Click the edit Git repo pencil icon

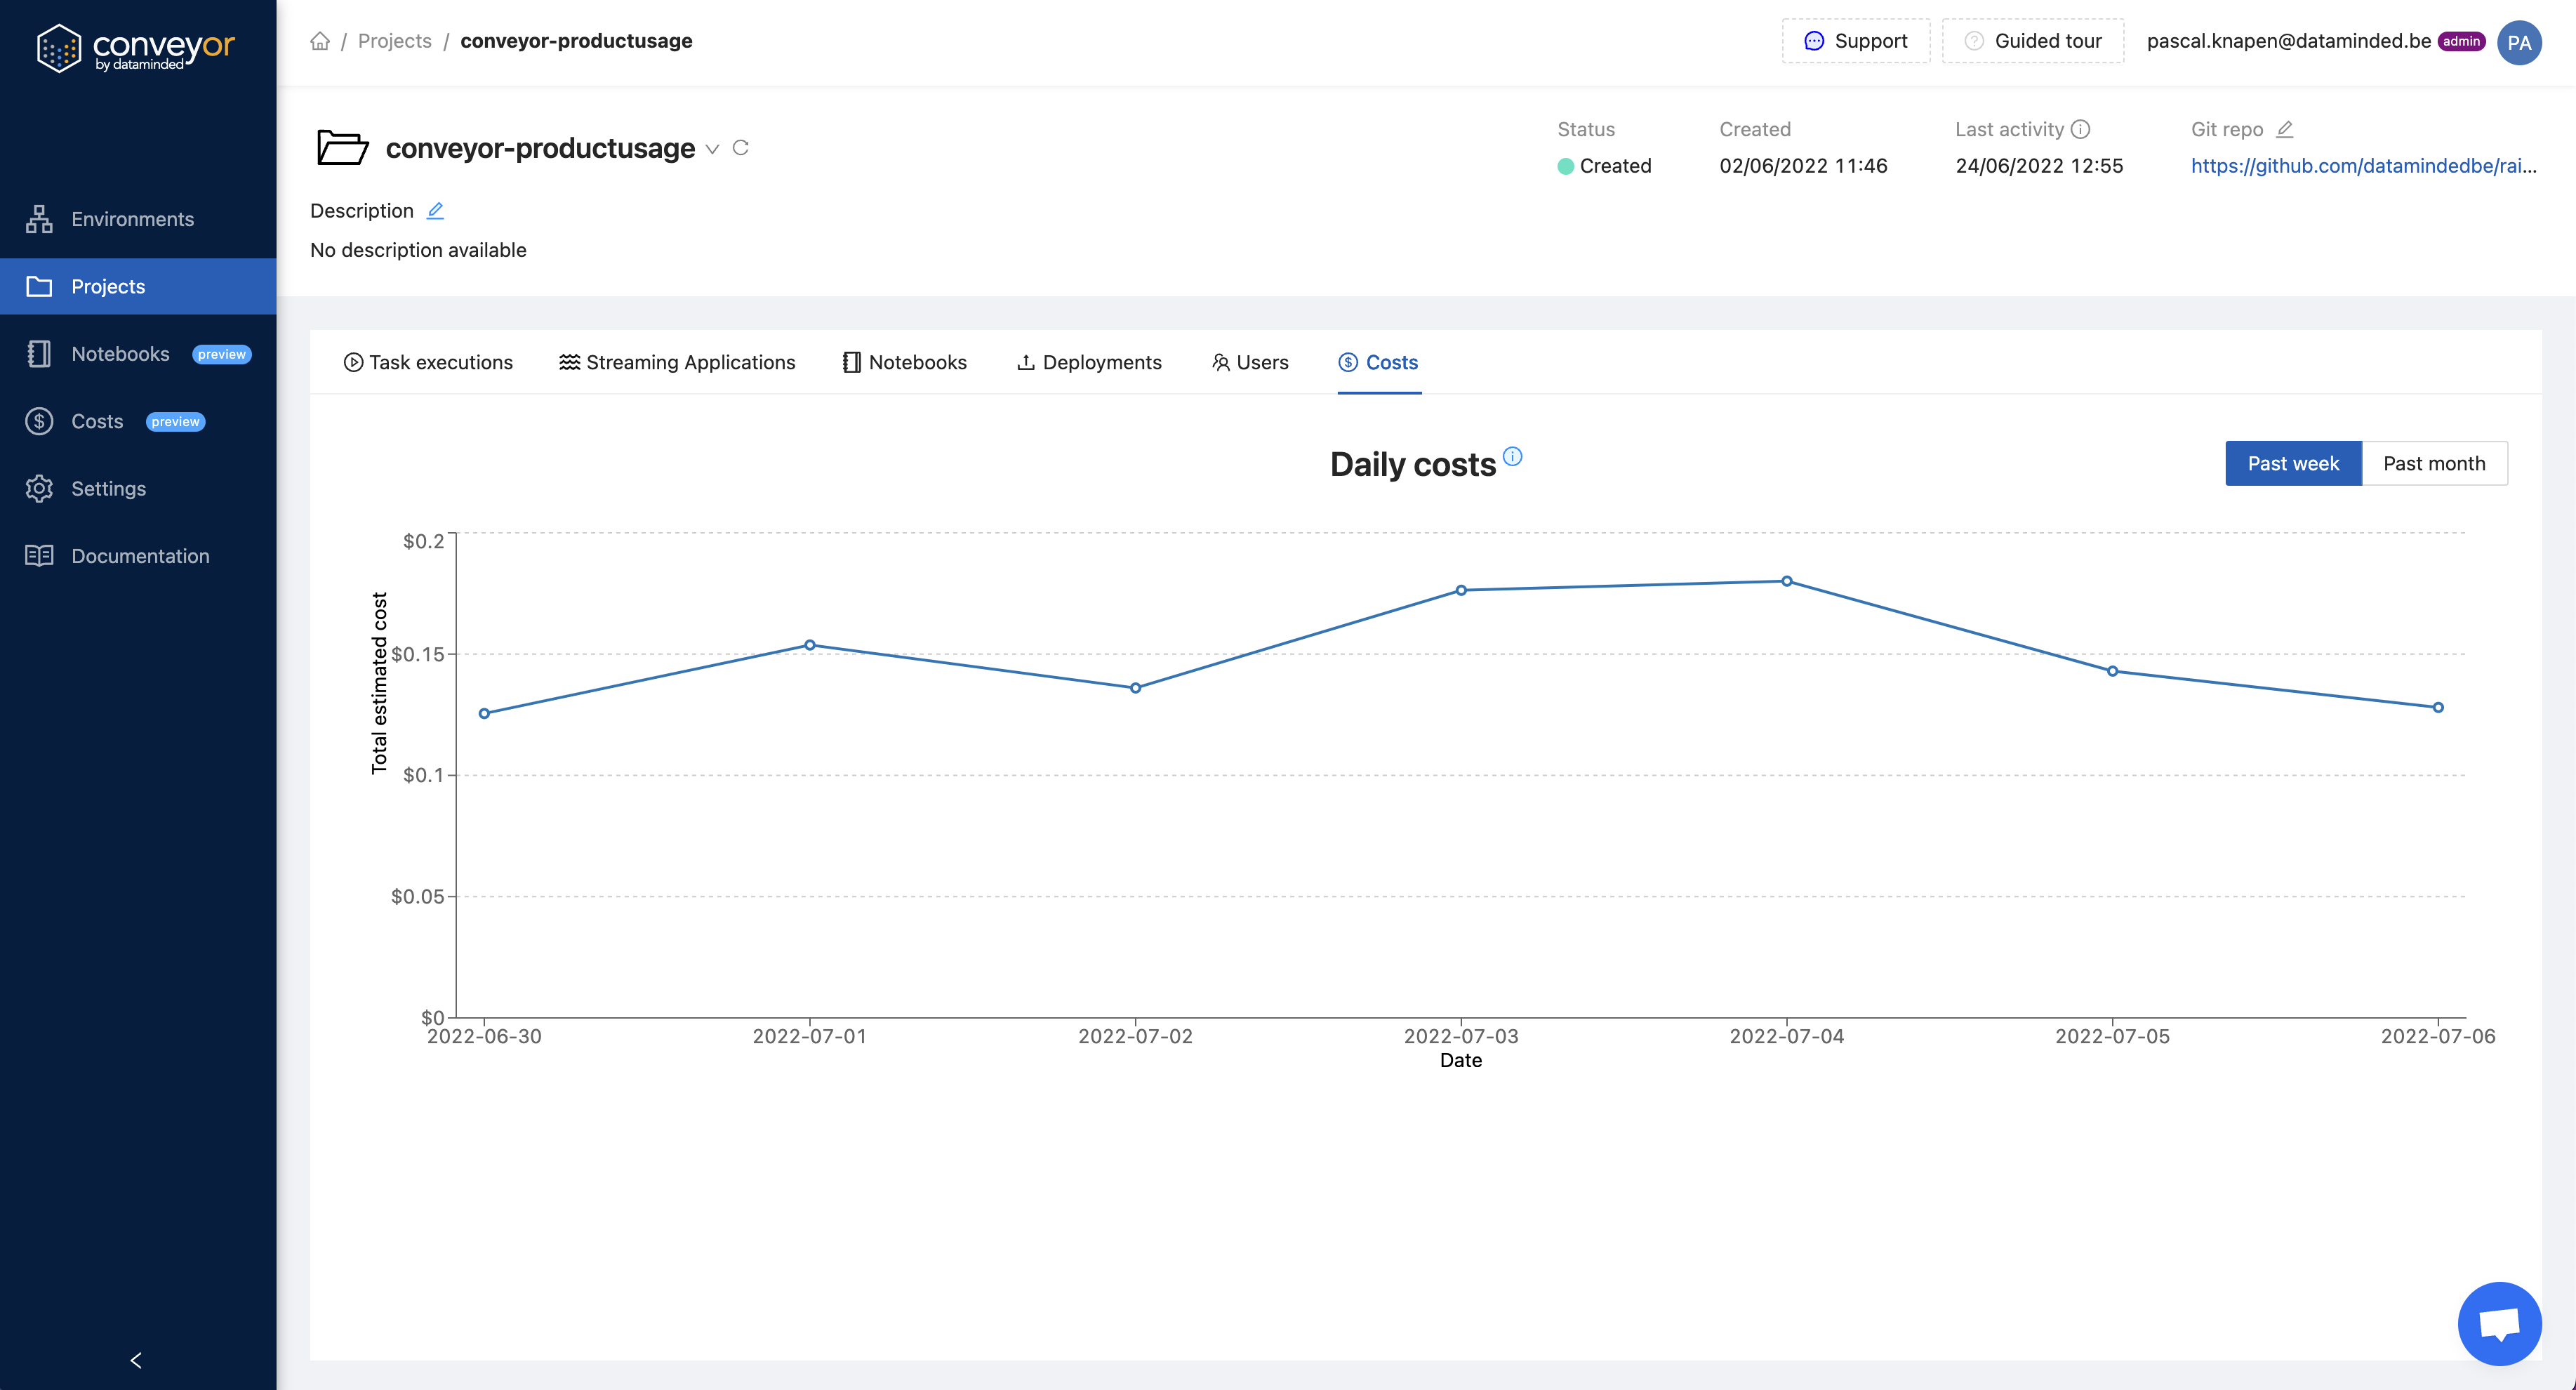pyautogui.click(x=2284, y=129)
